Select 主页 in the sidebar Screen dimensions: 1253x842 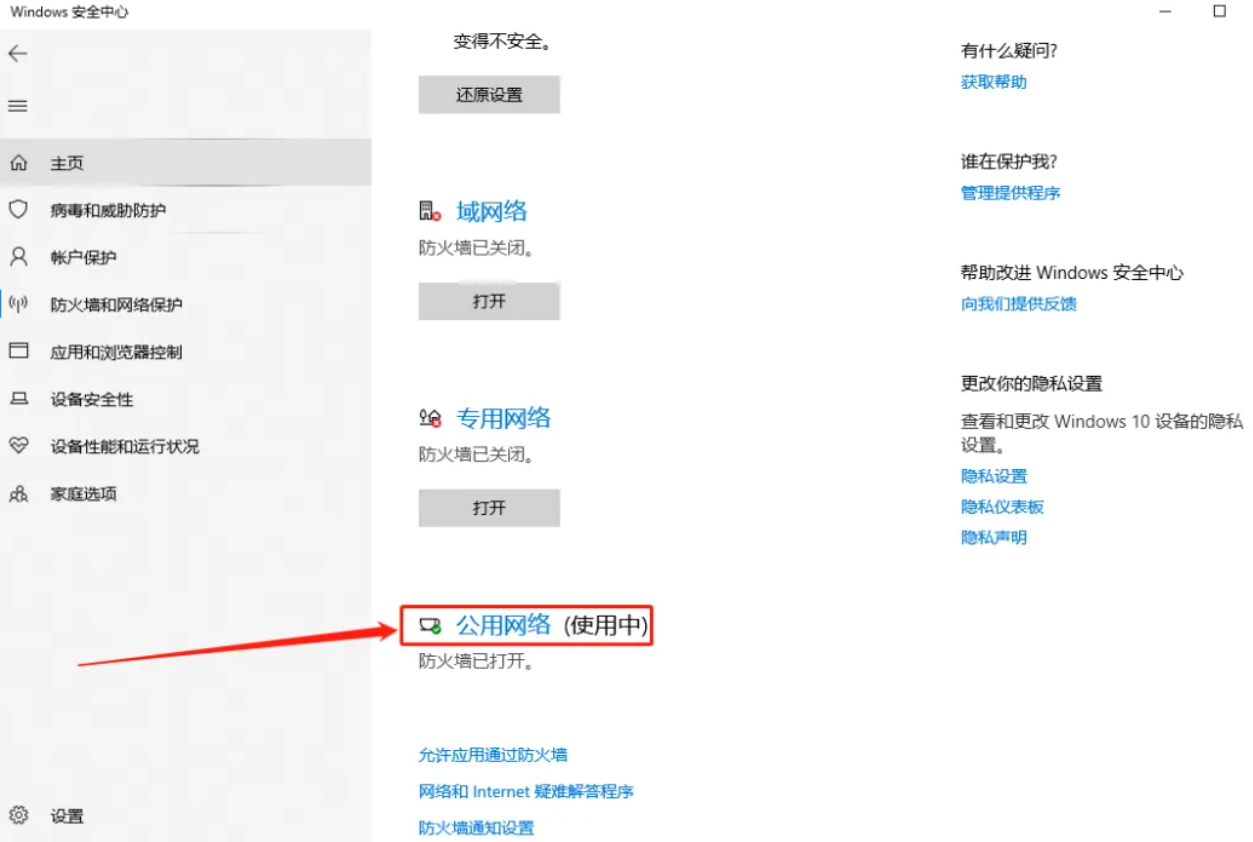186,163
